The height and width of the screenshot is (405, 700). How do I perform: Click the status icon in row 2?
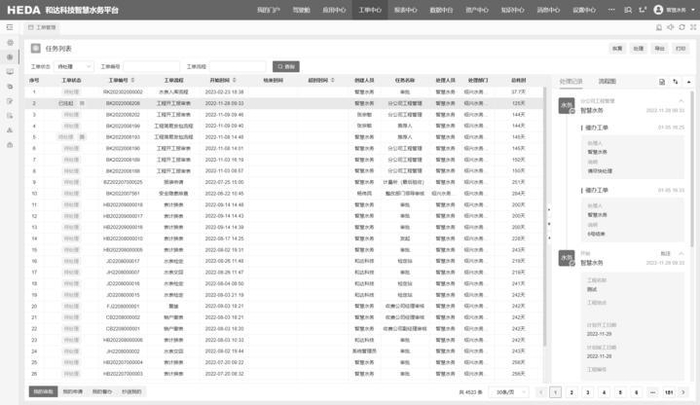click(82, 103)
